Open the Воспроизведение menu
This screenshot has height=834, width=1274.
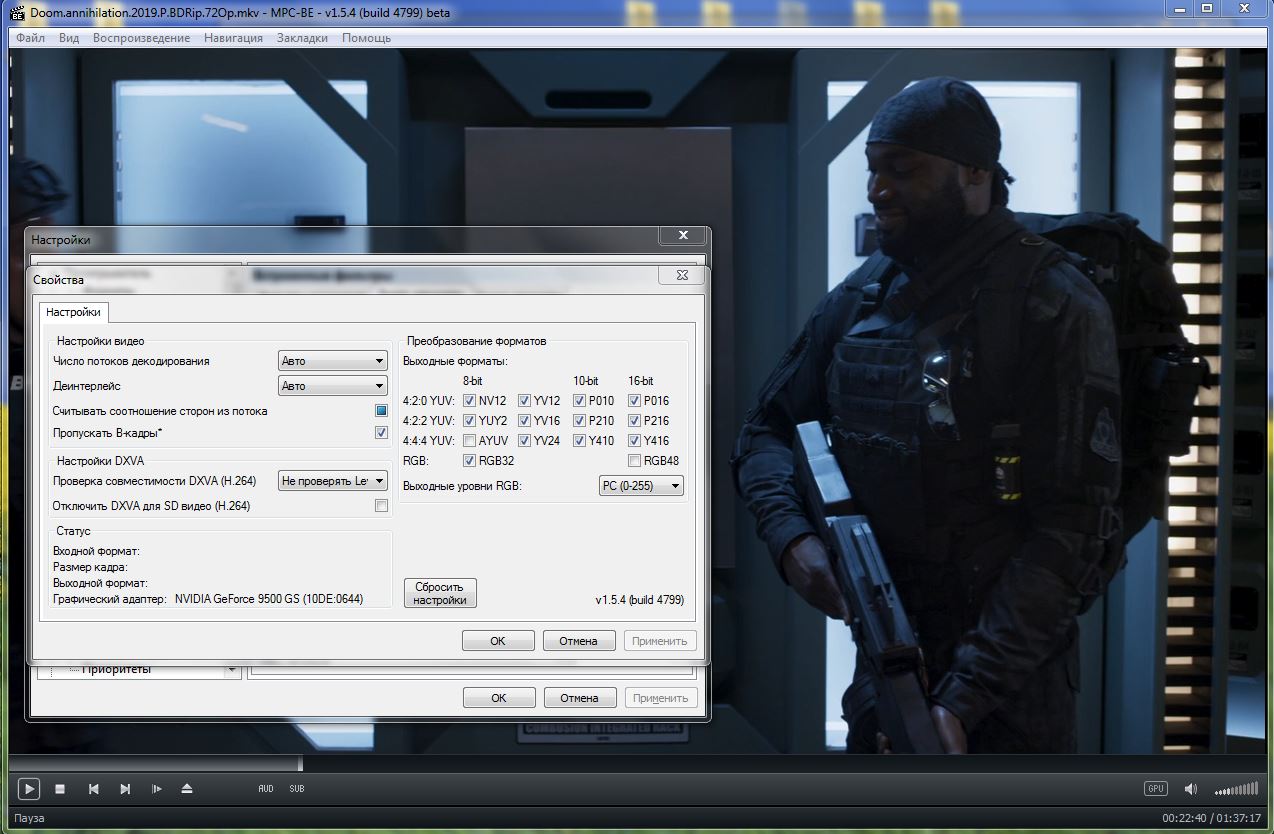(141, 38)
